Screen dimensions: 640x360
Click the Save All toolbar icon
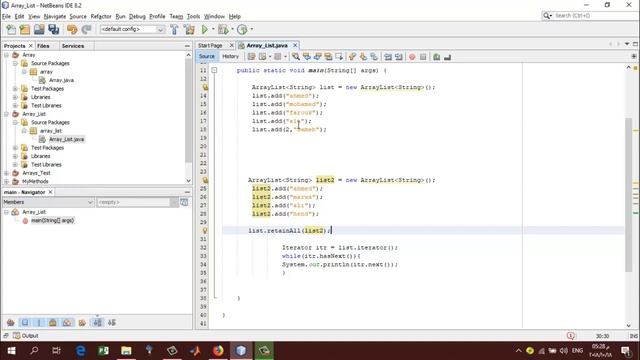53,29
